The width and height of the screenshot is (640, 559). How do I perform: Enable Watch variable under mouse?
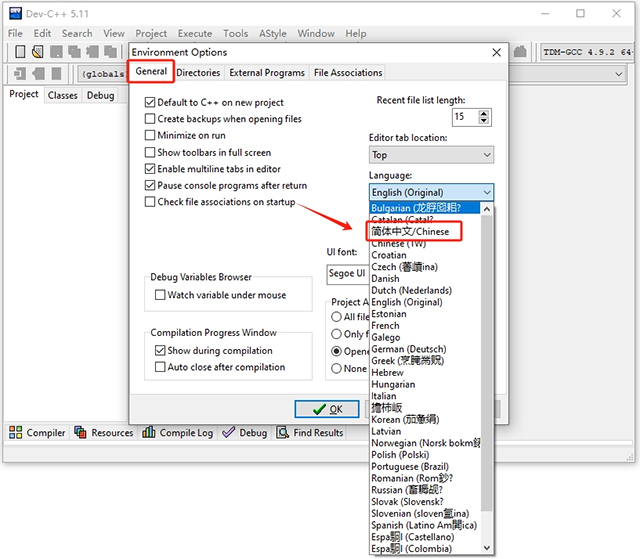point(160,295)
